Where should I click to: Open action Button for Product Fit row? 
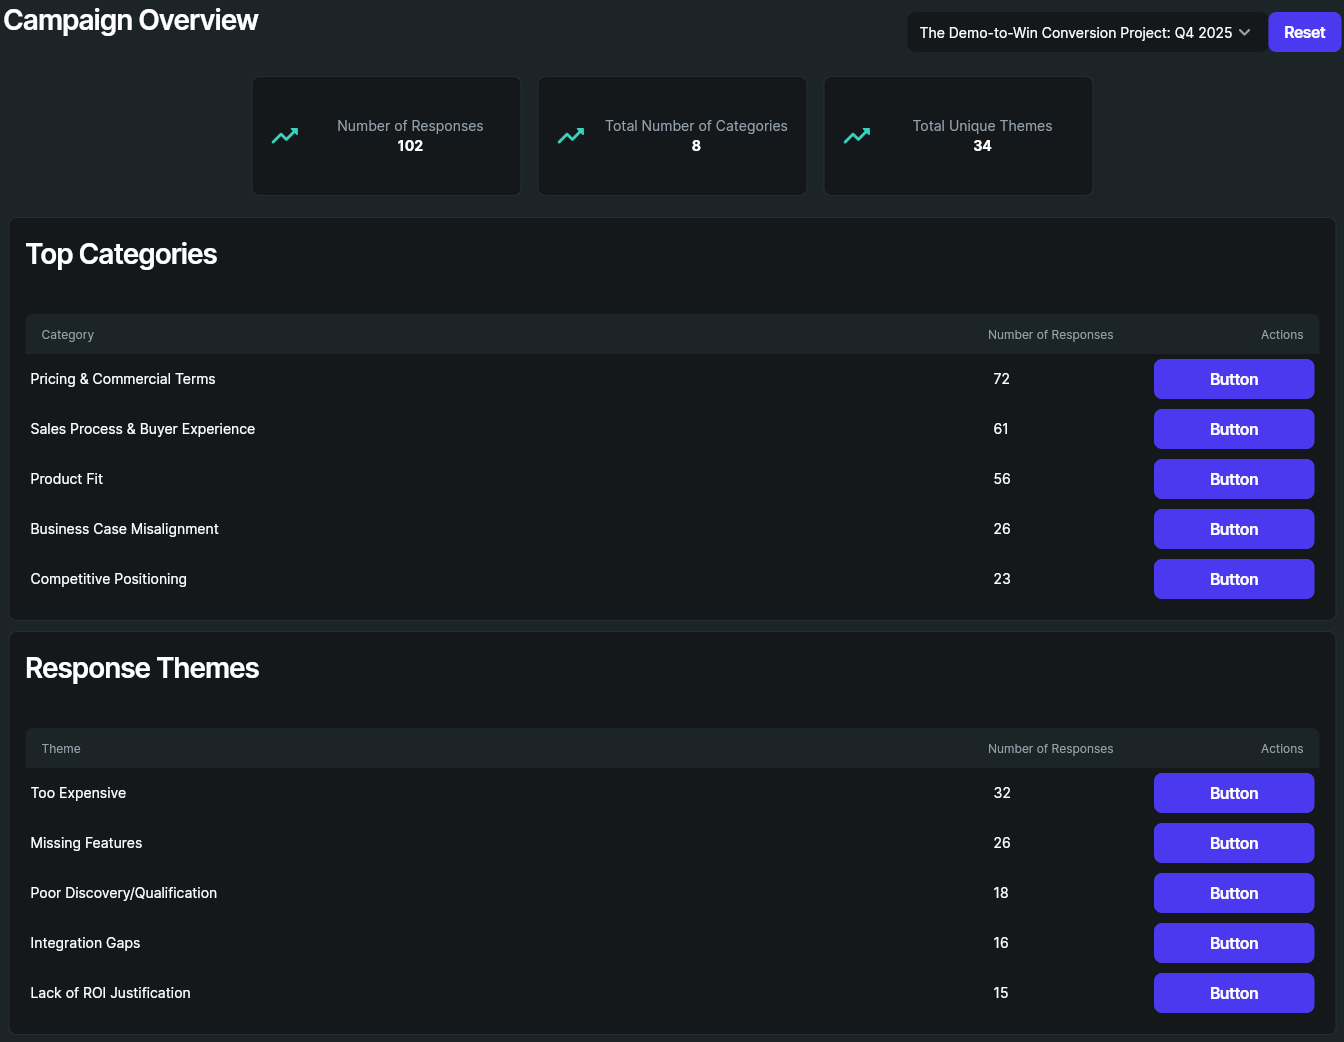pos(1233,479)
